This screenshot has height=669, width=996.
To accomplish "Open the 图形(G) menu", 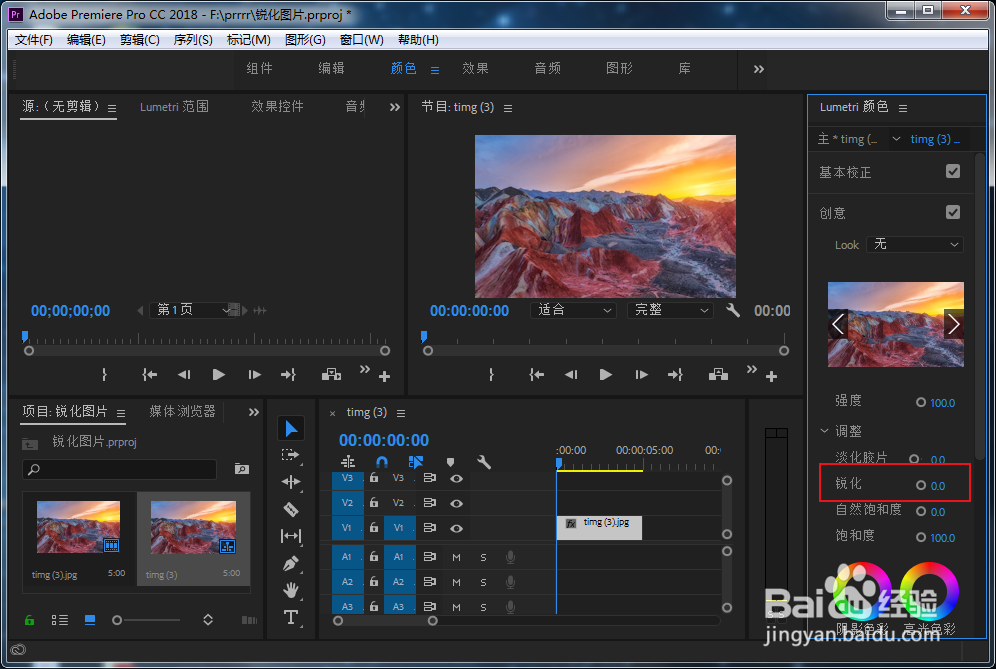I will (x=305, y=39).
